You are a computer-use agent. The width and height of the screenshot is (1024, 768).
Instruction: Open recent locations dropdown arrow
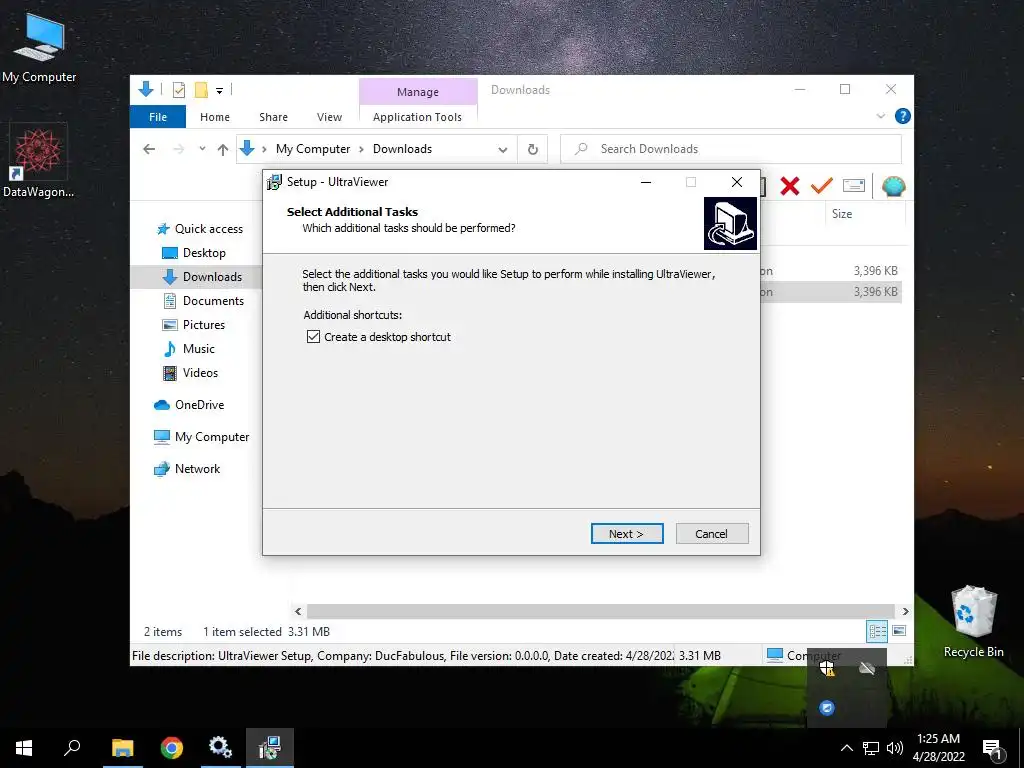pos(202,149)
